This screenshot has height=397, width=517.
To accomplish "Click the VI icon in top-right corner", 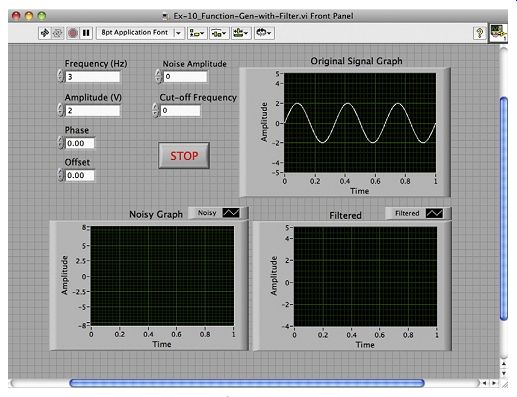I will (499, 33).
